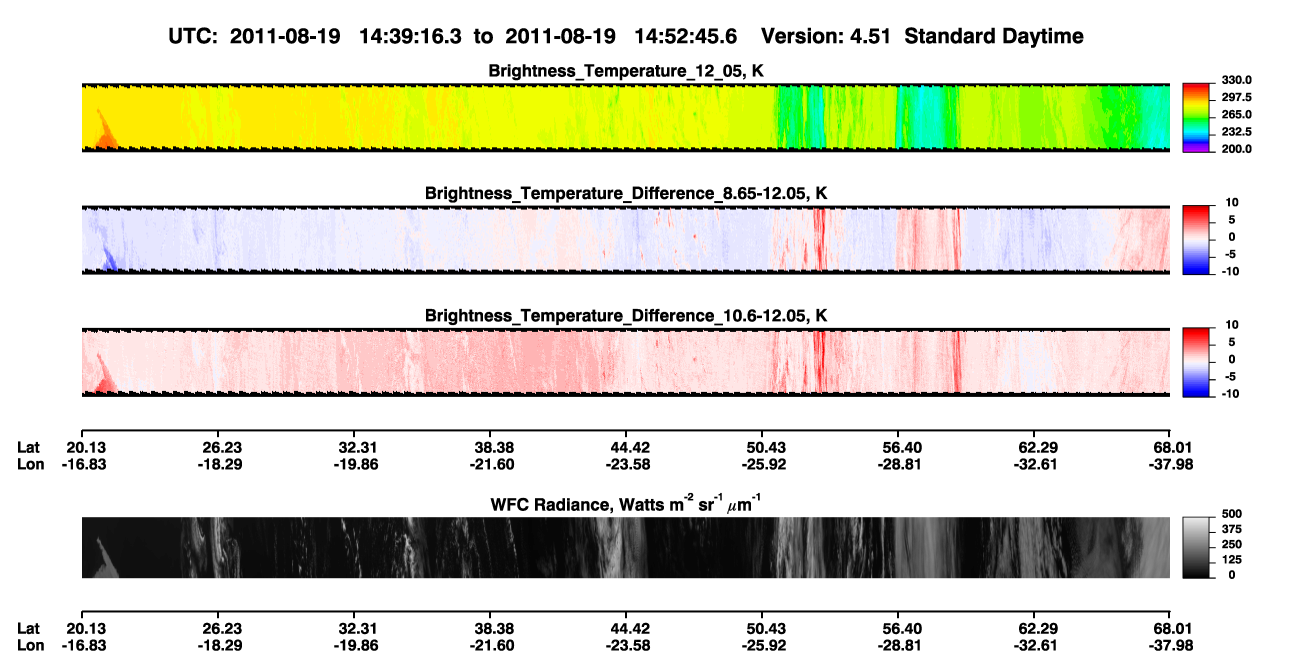Click the blue-red color bar beside the 8.65-12.05 panel
Image resolution: width=1300 pixels, height=667 pixels.
tap(1194, 239)
